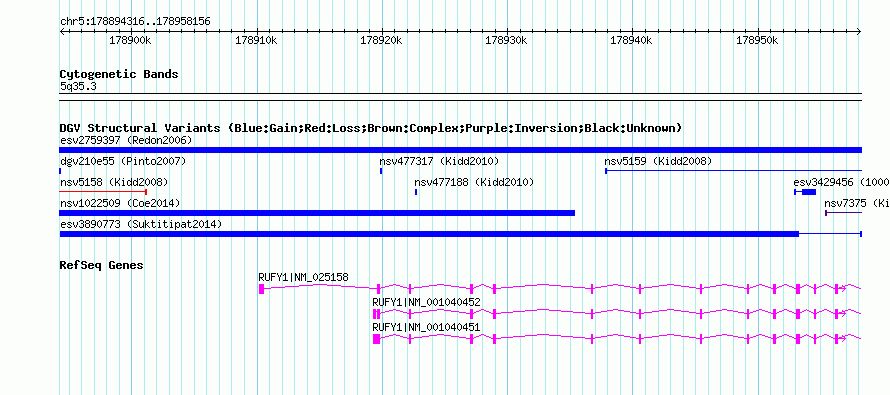The image size is (890, 395).
Task: Select the thin blue line under nsv5159
Action: [x=734, y=171]
